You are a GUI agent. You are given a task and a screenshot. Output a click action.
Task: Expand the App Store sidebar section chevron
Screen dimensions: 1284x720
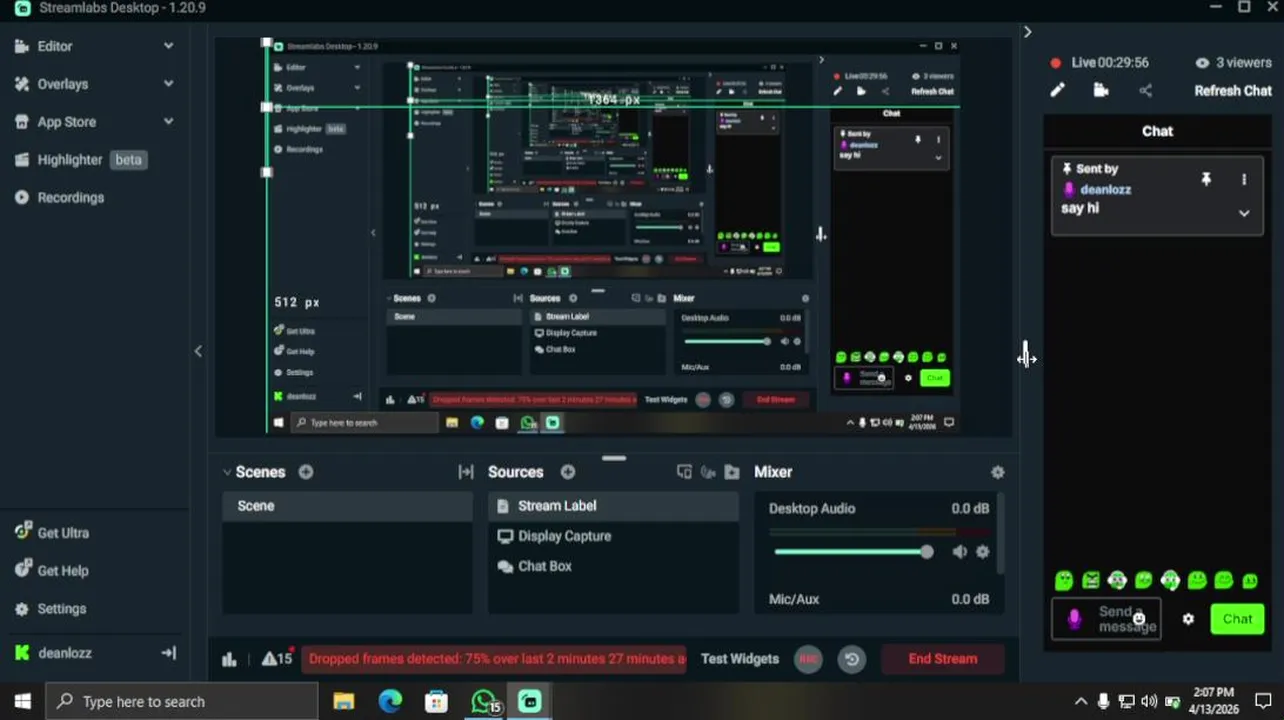[x=168, y=122]
